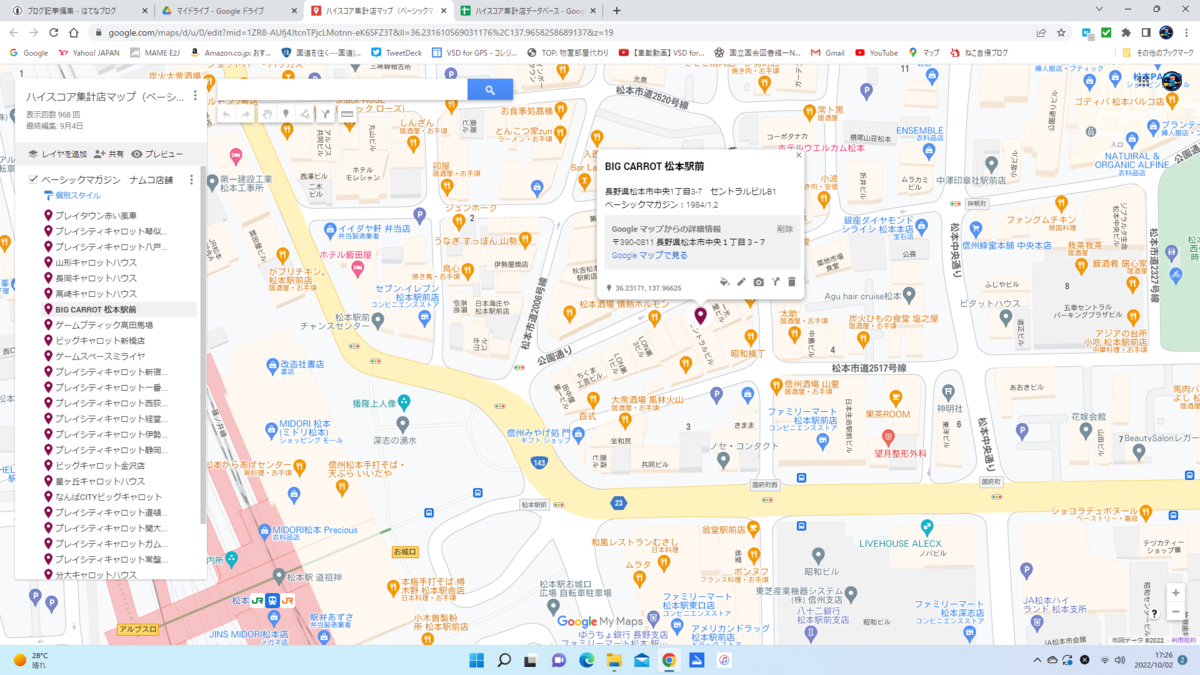Click the undo arrow in map toolbar
1200x675 pixels.
pyautogui.click(x=226, y=115)
